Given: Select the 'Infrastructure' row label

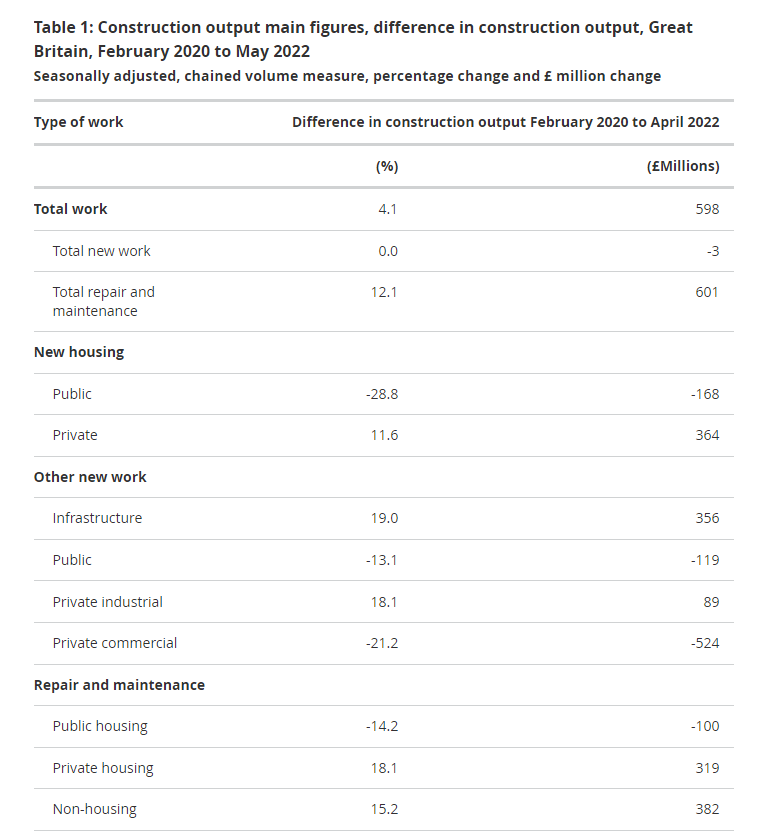Looking at the screenshot, I should (97, 518).
